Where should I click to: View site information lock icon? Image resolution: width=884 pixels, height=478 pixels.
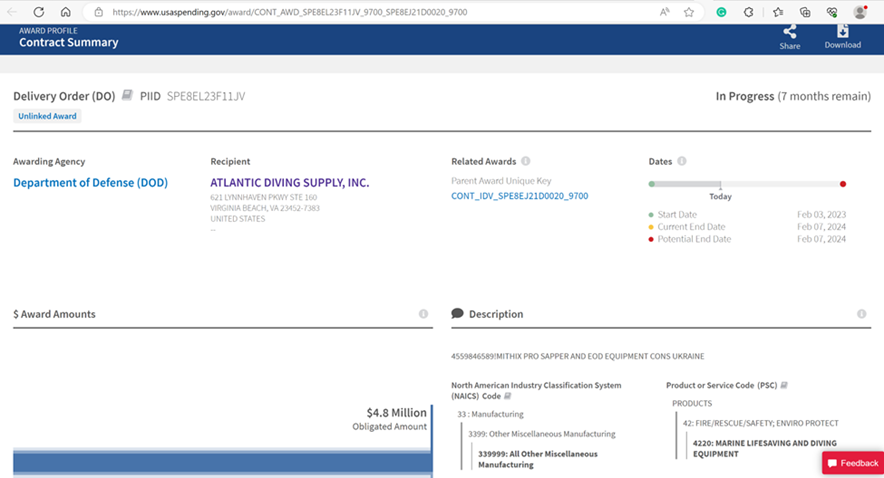tap(99, 12)
